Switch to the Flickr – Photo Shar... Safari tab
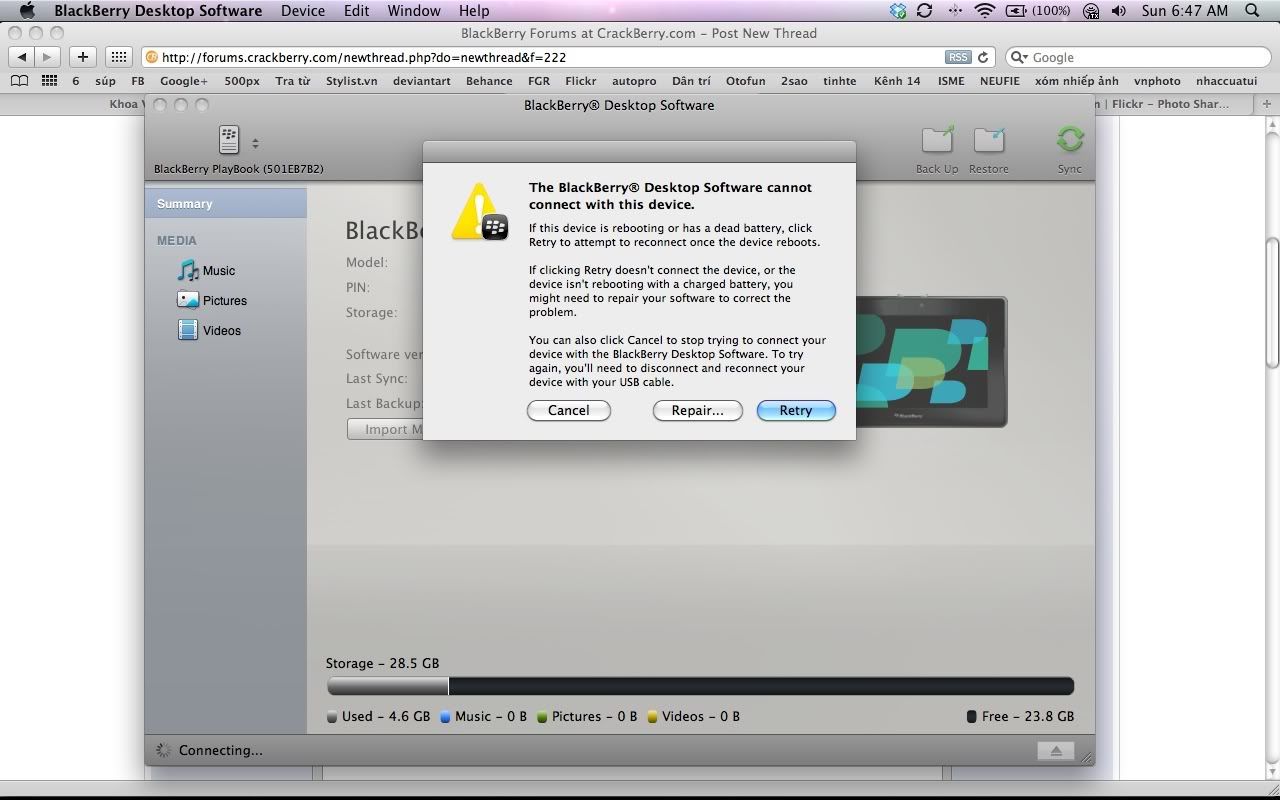Image resolution: width=1280 pixels, height=800 pixels. coord(1175,103)
